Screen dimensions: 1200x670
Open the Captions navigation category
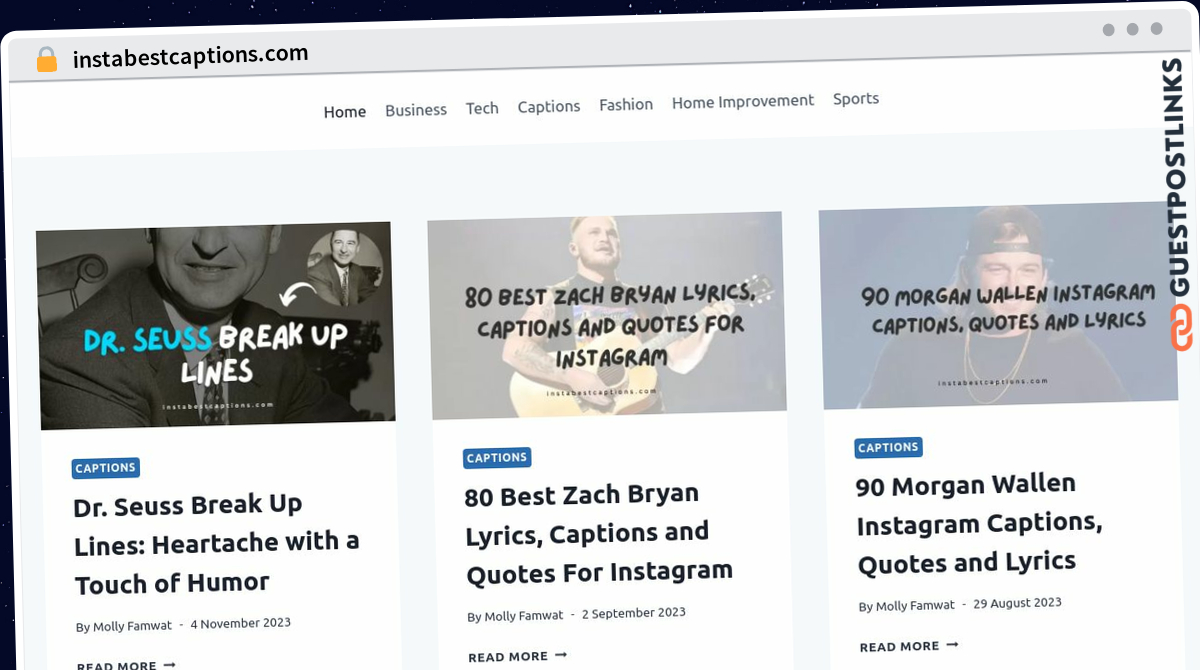549,106
